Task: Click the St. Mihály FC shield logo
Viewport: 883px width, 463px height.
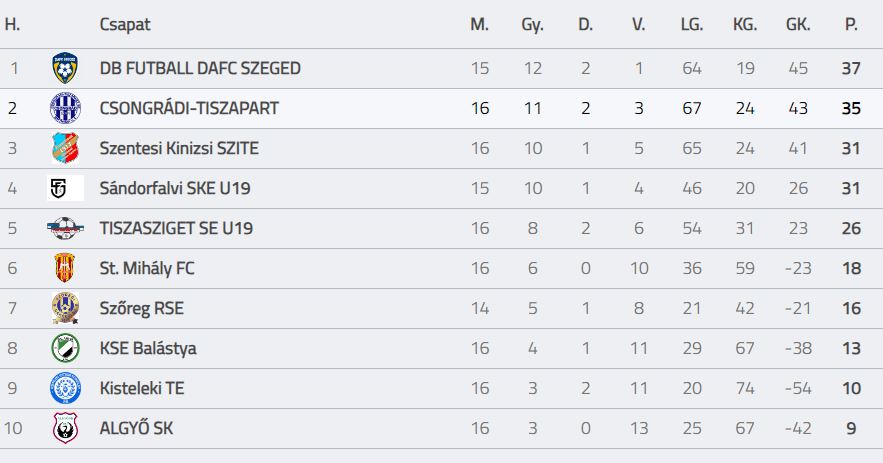Action: [x=65, y=268]
